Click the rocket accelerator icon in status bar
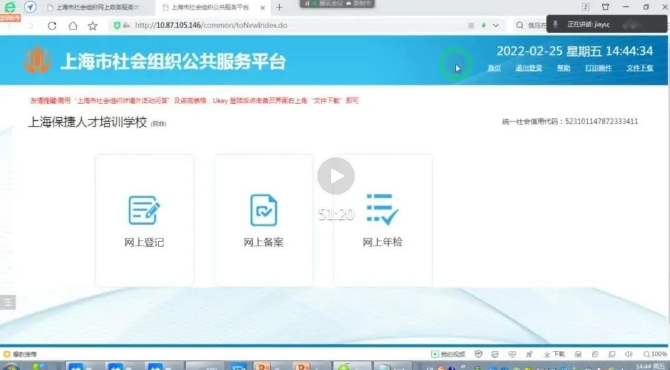670x370 pixels. 529,354
